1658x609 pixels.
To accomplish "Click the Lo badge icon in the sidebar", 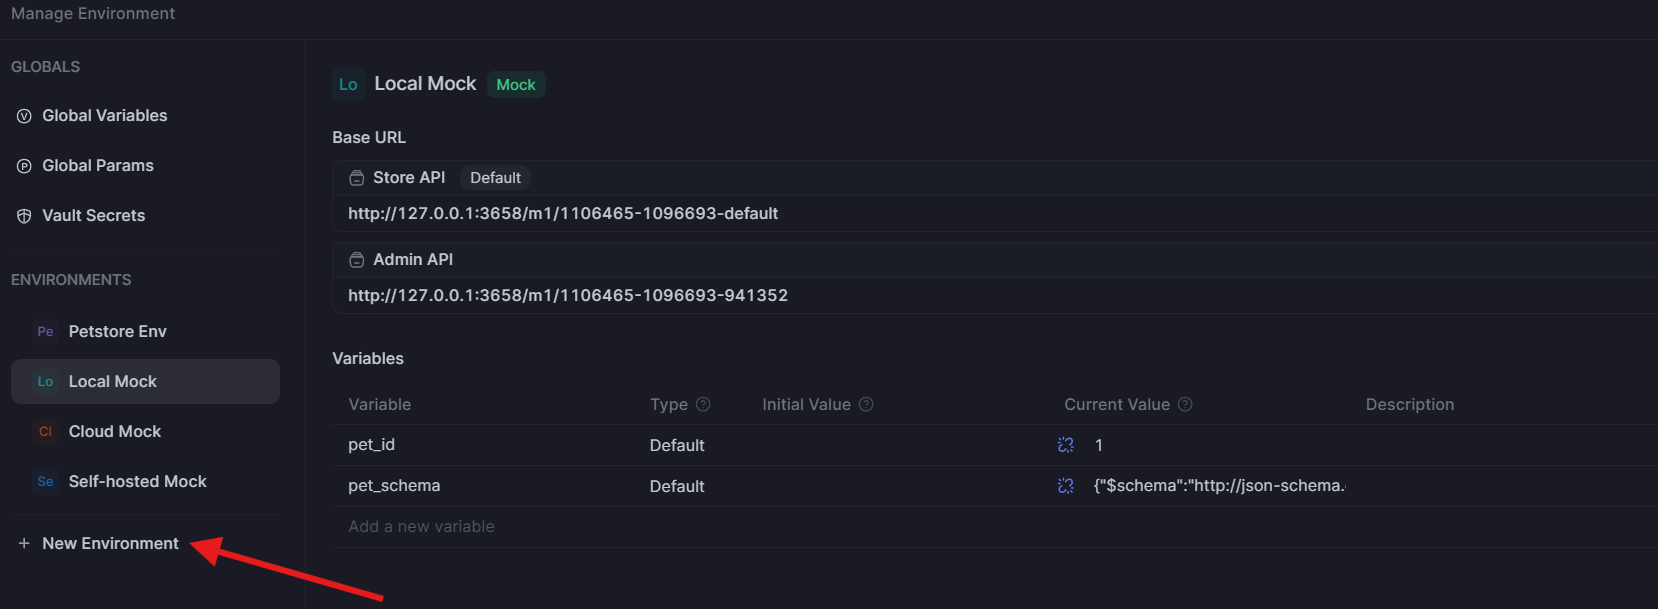I will [45, 382].
